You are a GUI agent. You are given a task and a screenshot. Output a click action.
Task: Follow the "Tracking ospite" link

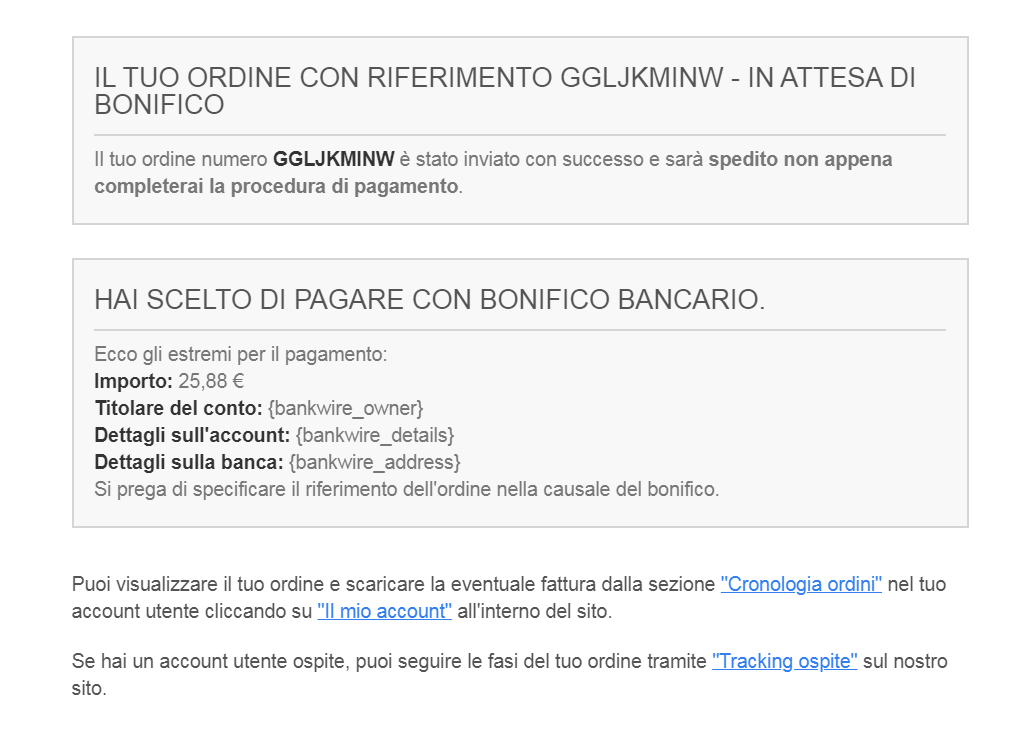click(785, 661)
